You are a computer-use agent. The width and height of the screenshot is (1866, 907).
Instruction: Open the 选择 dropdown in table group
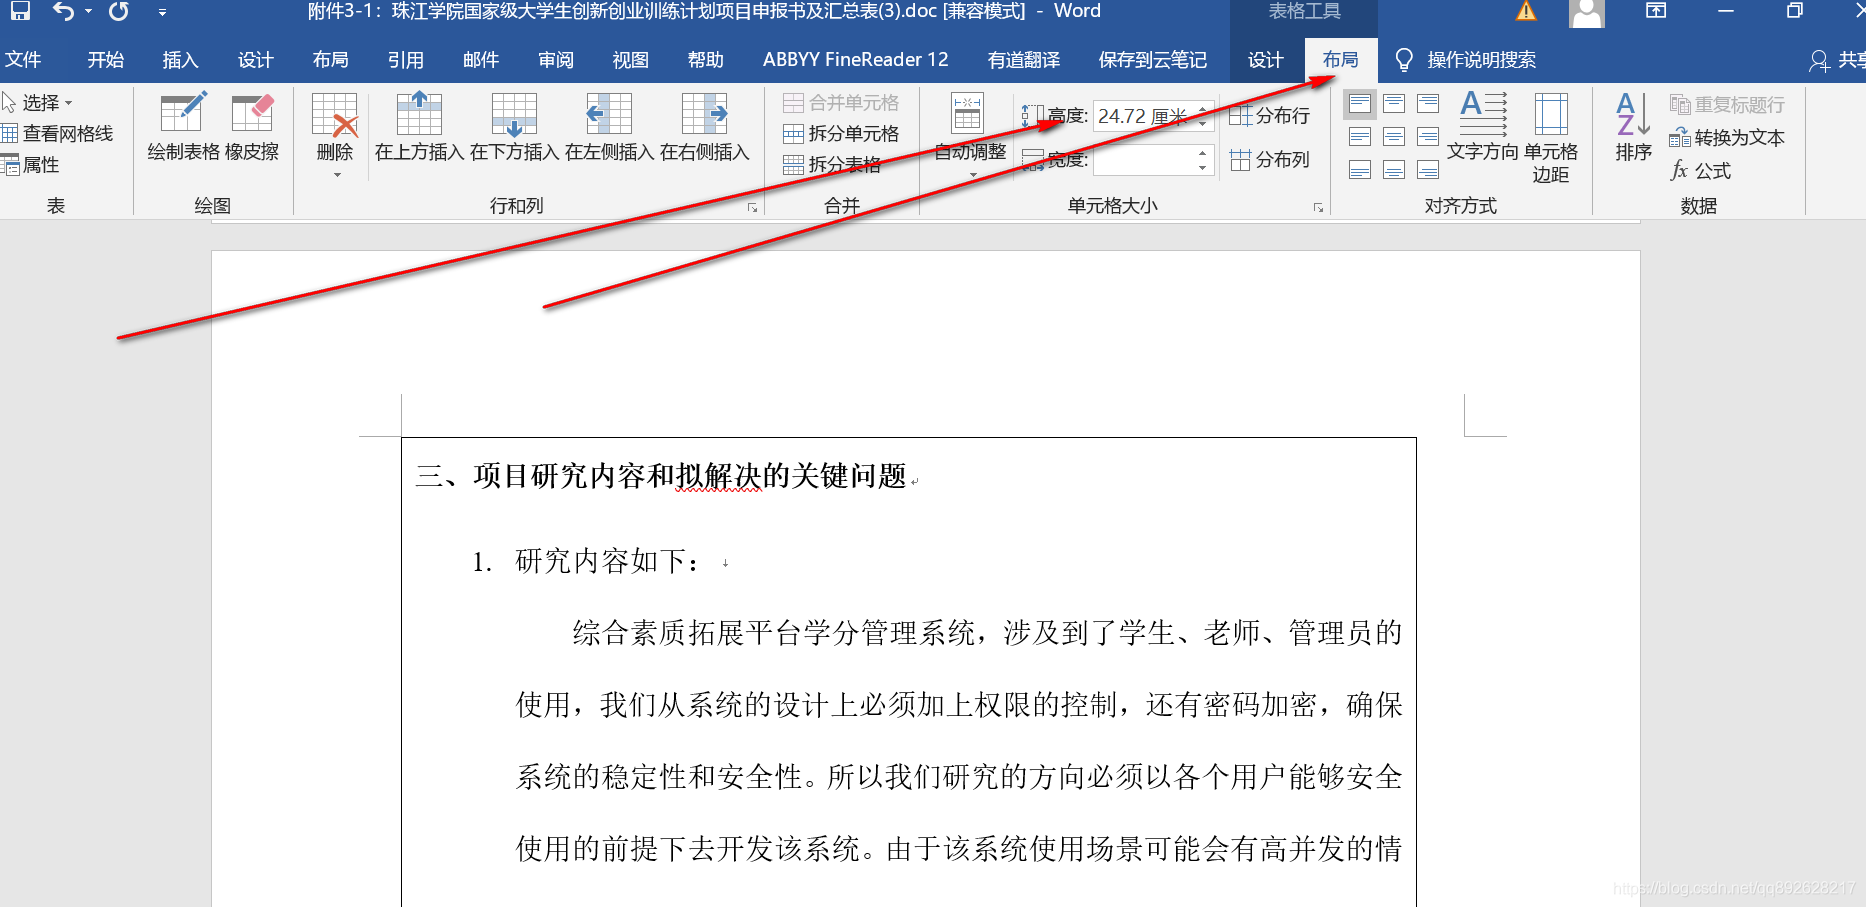[x=38, y=103]
